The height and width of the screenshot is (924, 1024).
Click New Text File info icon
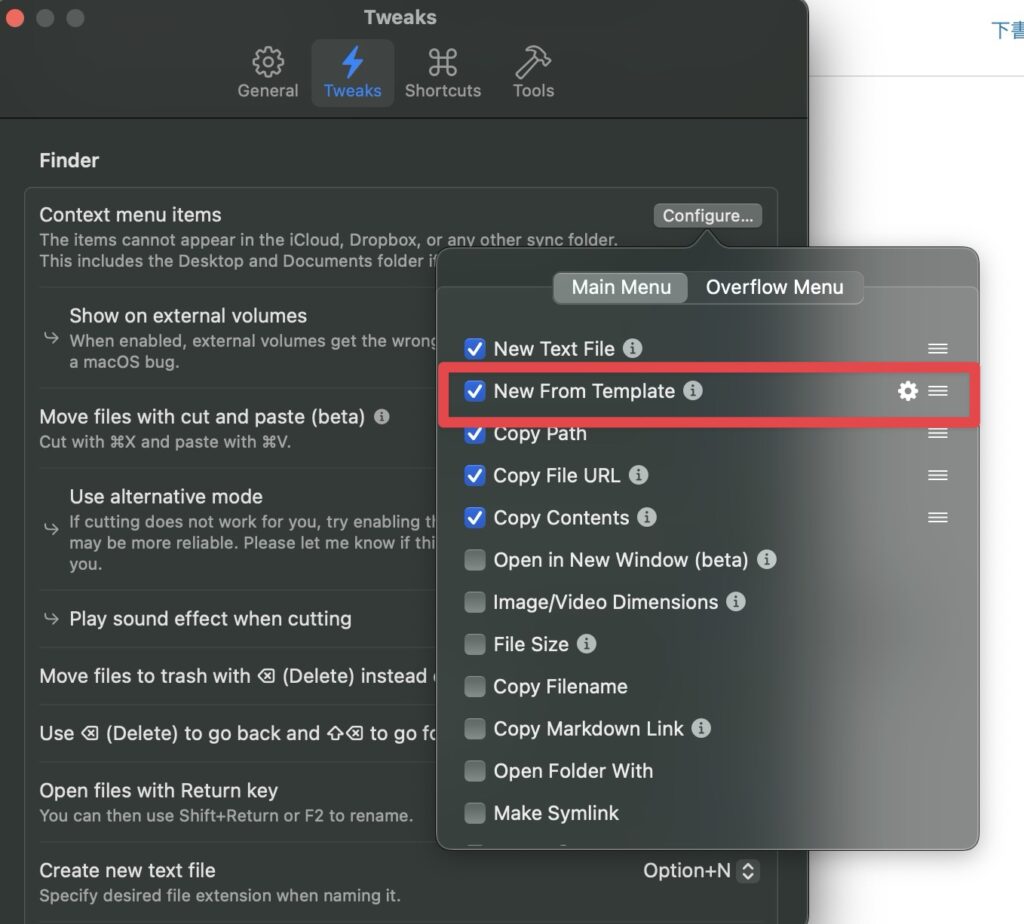click(x=632, y=348)
